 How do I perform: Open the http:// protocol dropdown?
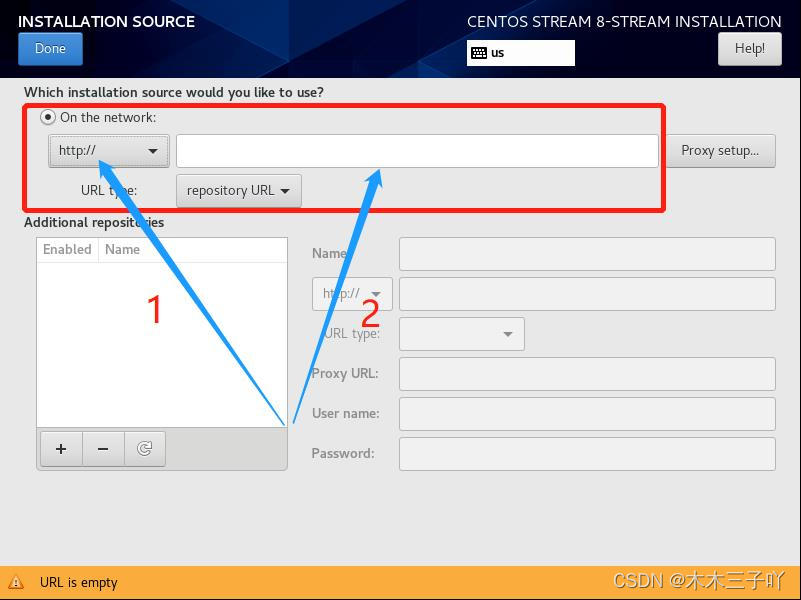[x=108, y=150]
